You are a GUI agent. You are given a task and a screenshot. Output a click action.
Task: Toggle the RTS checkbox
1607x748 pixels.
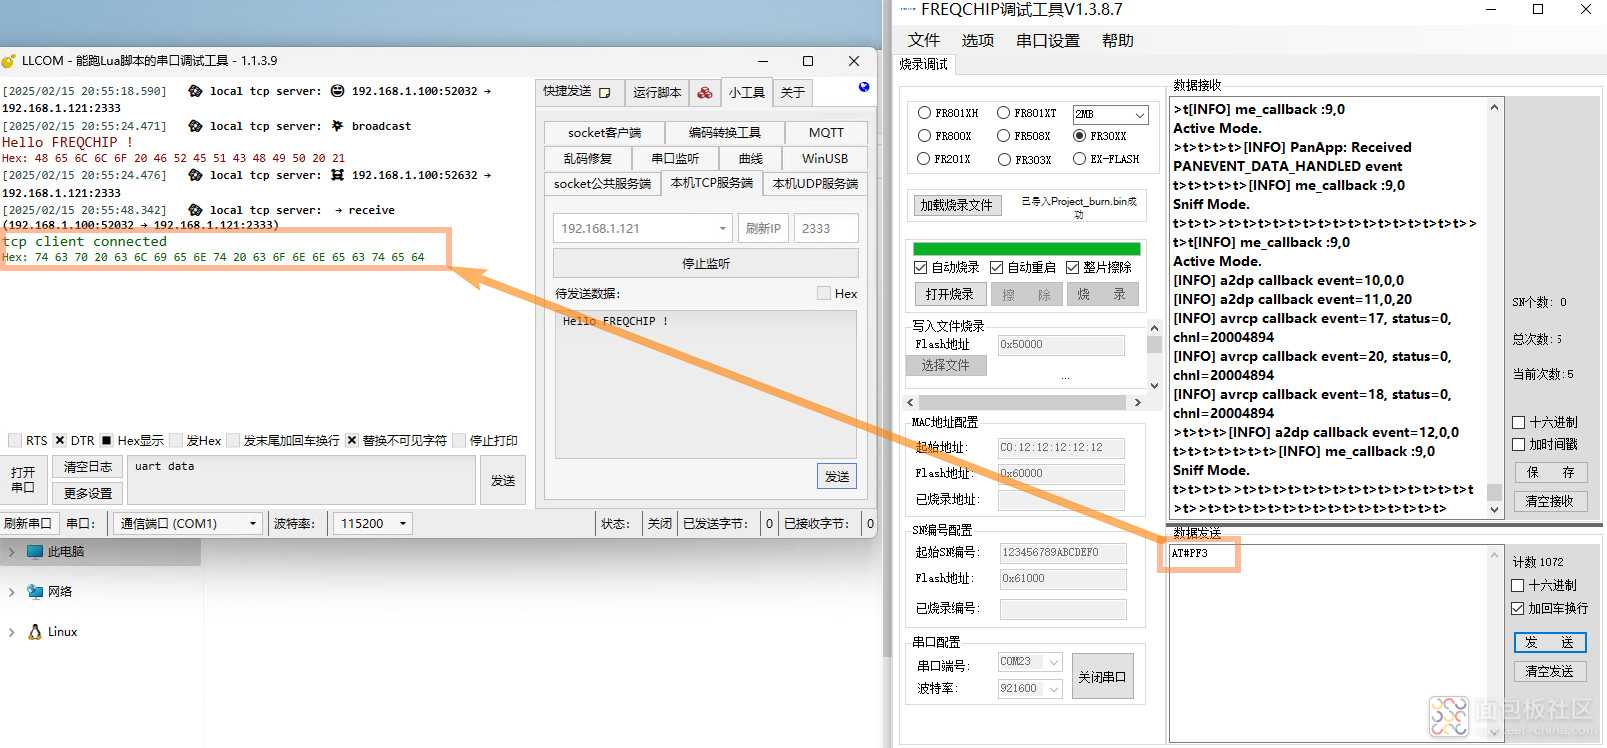click(14, 440)
